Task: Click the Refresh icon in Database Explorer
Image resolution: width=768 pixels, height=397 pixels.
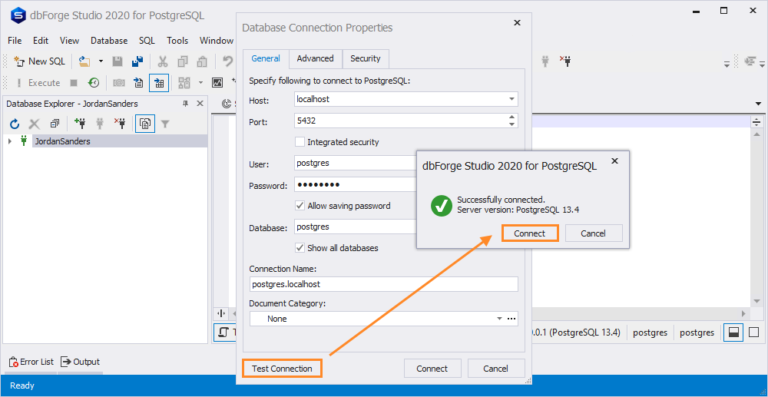Action: [x=14, y=124]
